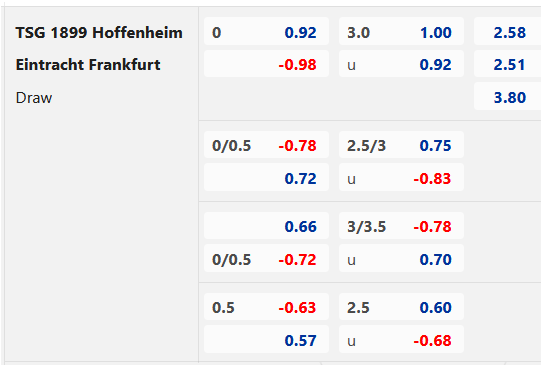Pick Frankfurt handicap odds 0.72
541x365 pixels.
(x=266, y=178)
